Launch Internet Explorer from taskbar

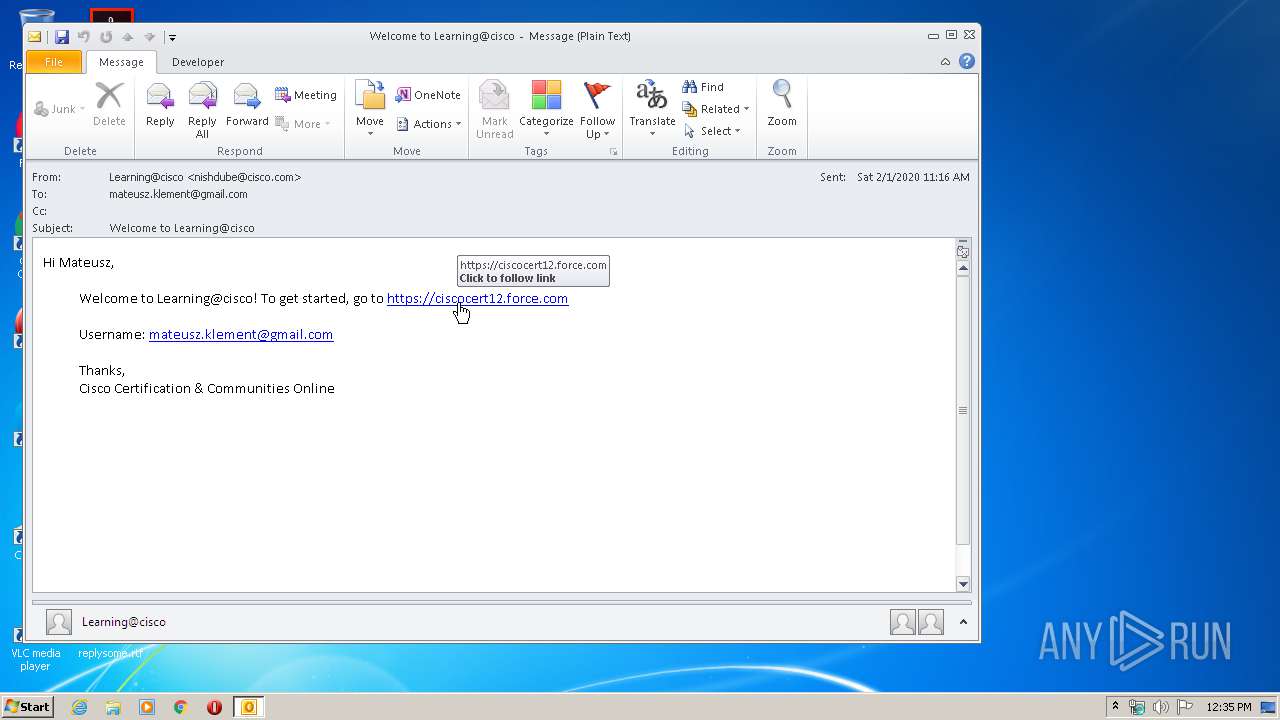coord(80,707)
